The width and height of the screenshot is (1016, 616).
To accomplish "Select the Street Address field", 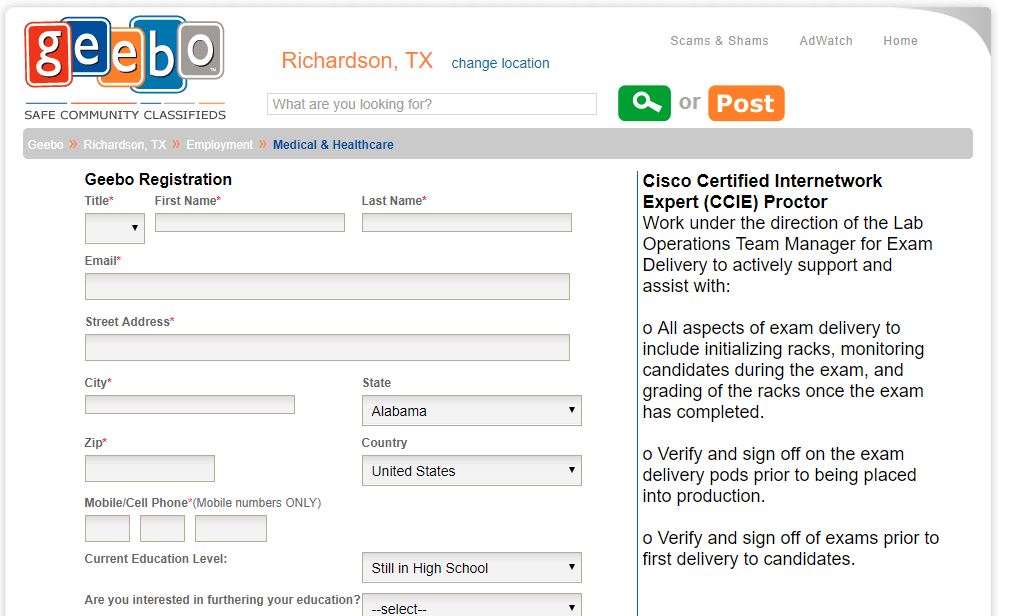I will [327, 347].
